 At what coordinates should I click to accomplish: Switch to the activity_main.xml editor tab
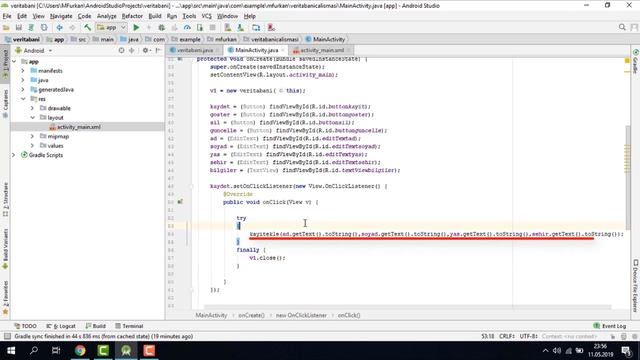(322, 50)
